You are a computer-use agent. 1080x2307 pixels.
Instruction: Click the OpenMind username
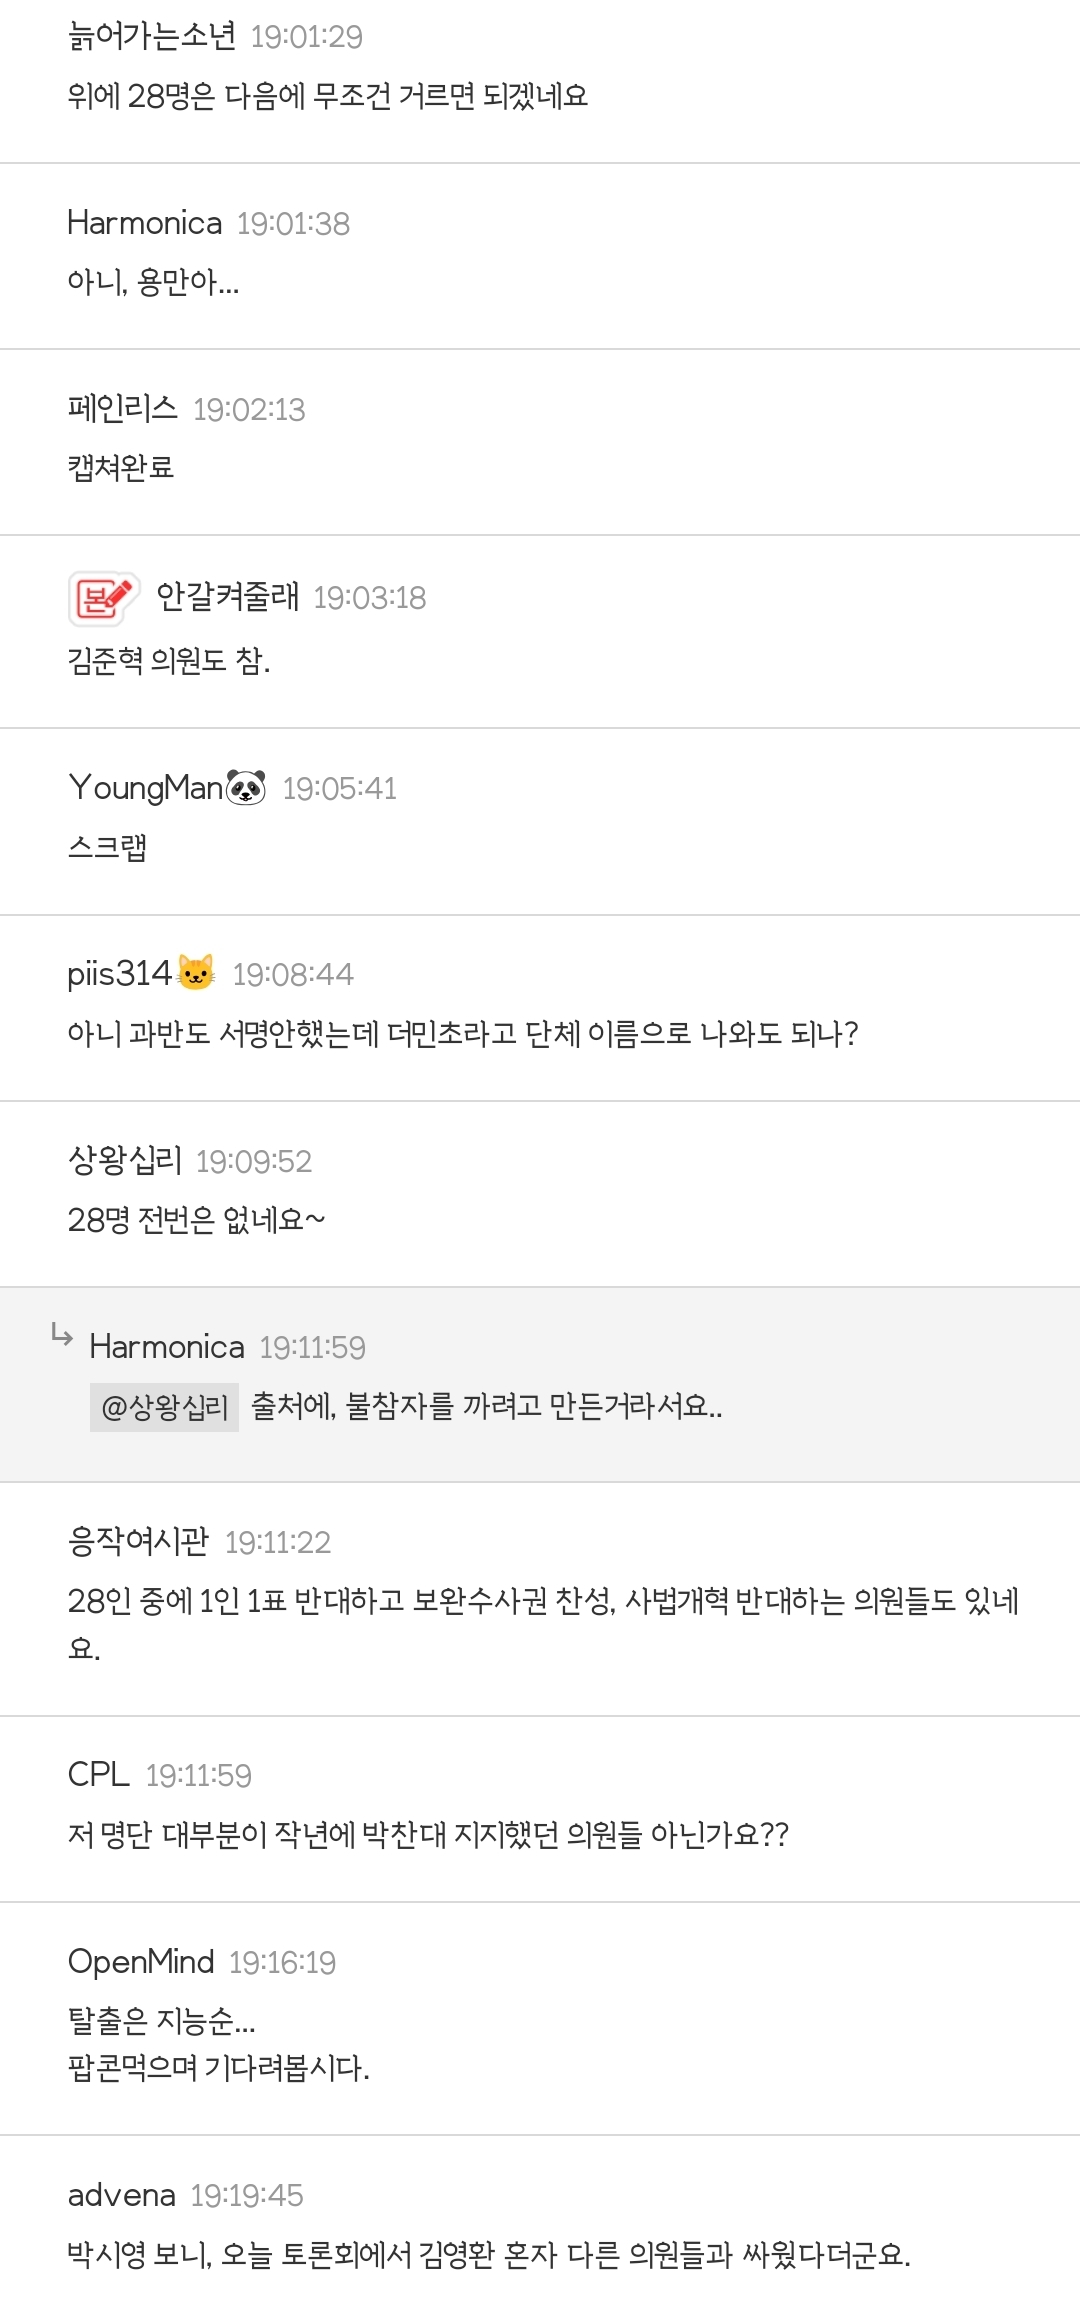click(141, 1961)
